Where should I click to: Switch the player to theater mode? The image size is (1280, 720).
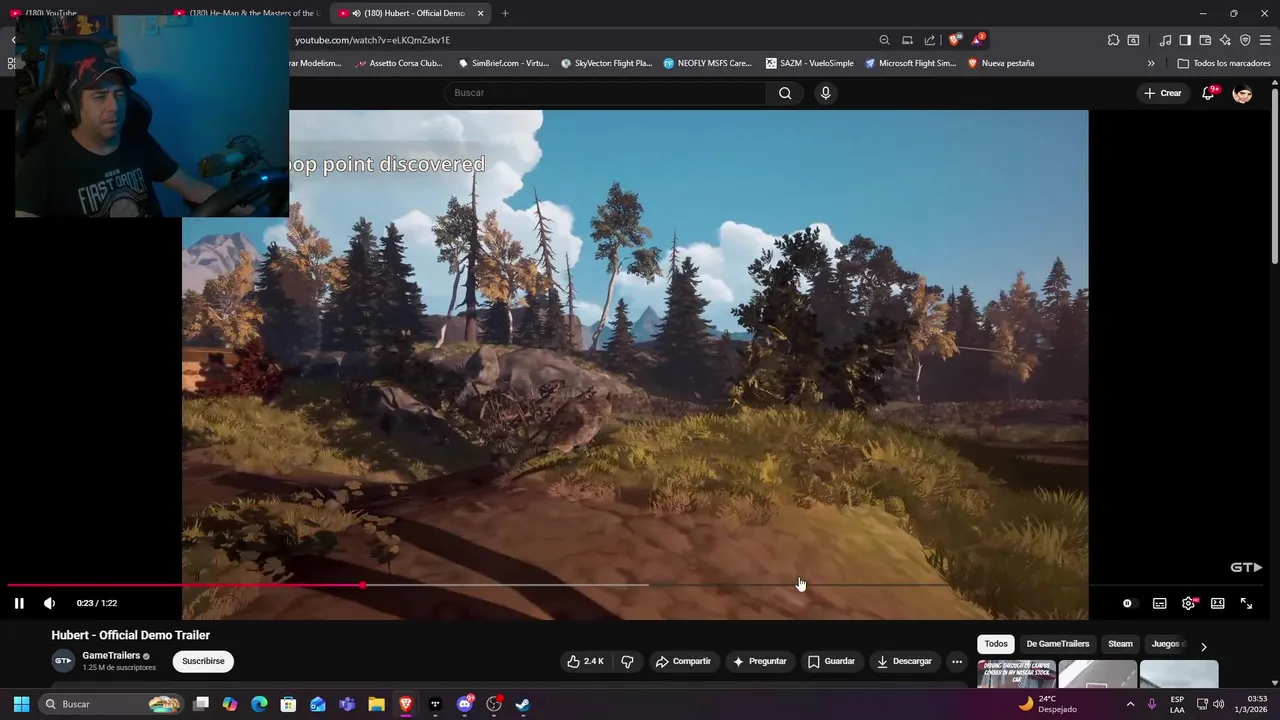1218,603
